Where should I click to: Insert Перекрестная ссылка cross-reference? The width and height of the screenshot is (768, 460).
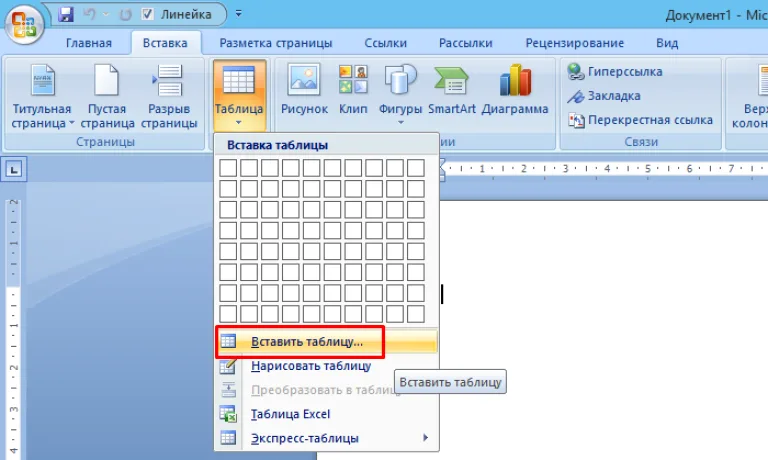tap(640, 120)
